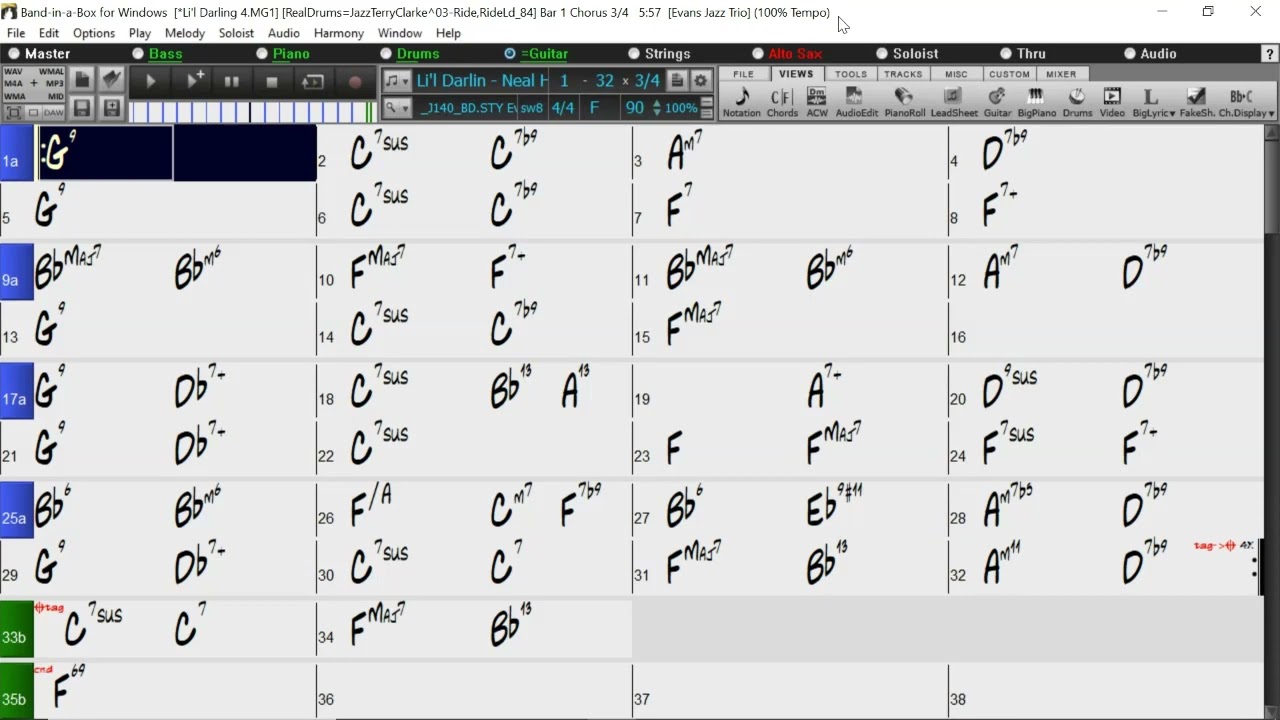Click the new song document icon
The width and height of the screenshot is (1280, 720).
coord(82,79)
